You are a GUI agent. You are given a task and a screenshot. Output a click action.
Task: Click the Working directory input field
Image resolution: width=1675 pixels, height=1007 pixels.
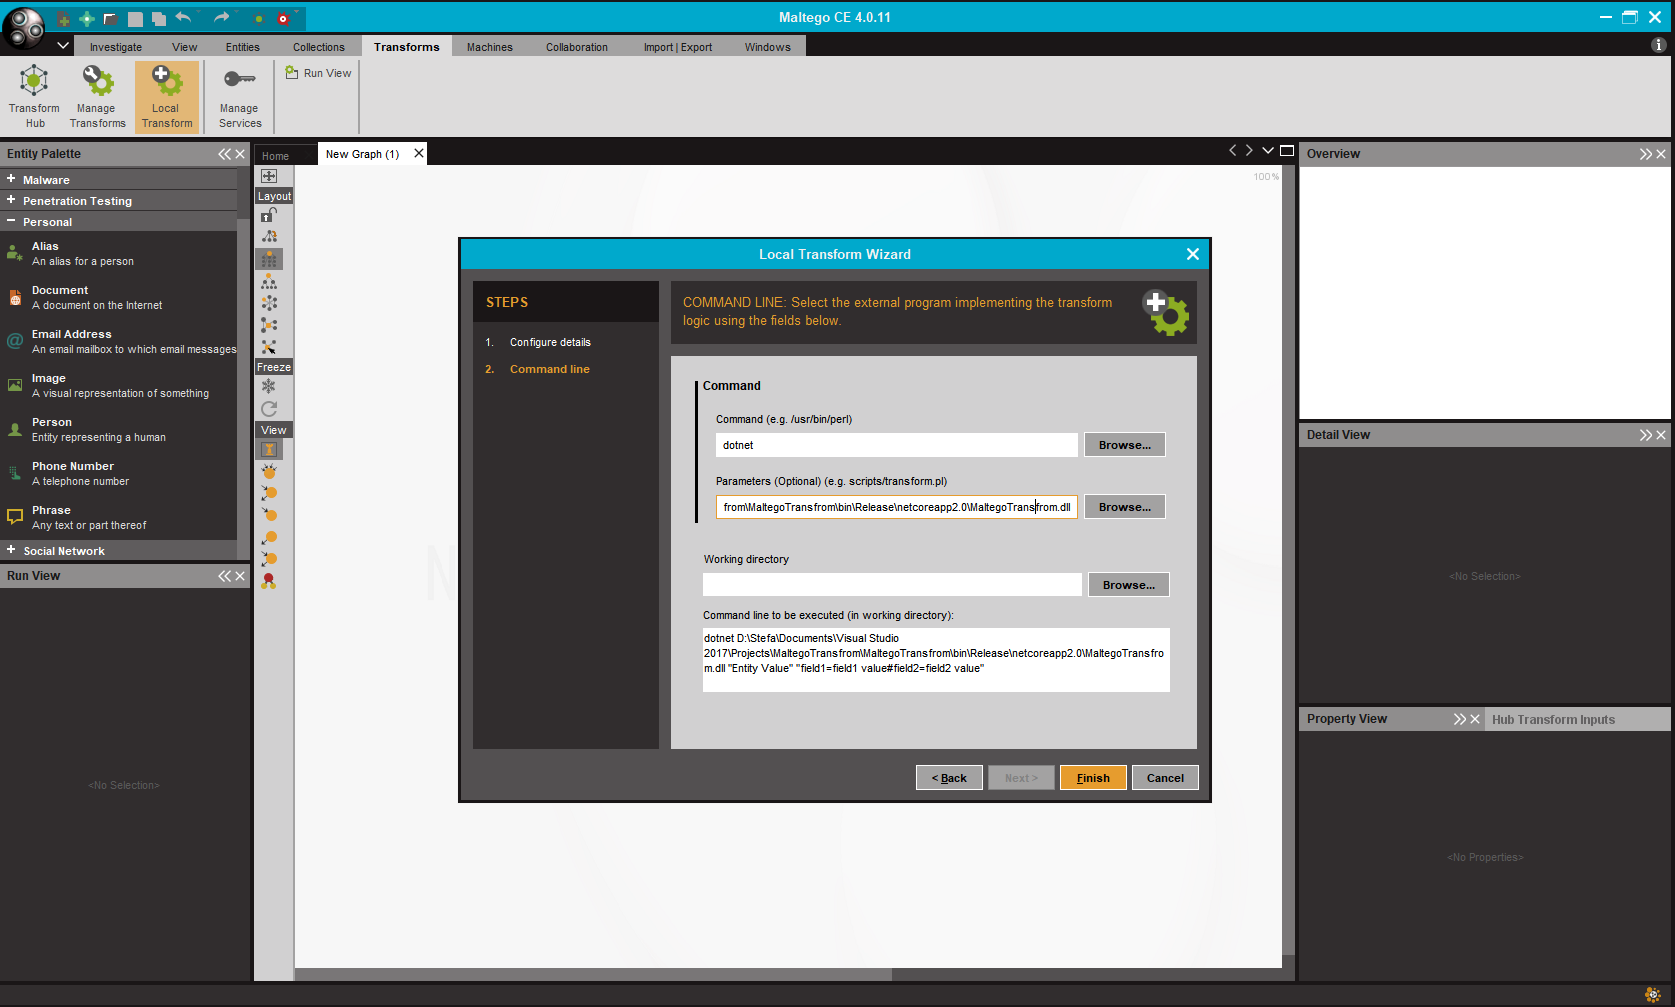pyautogui.click(x=892, y=585)
